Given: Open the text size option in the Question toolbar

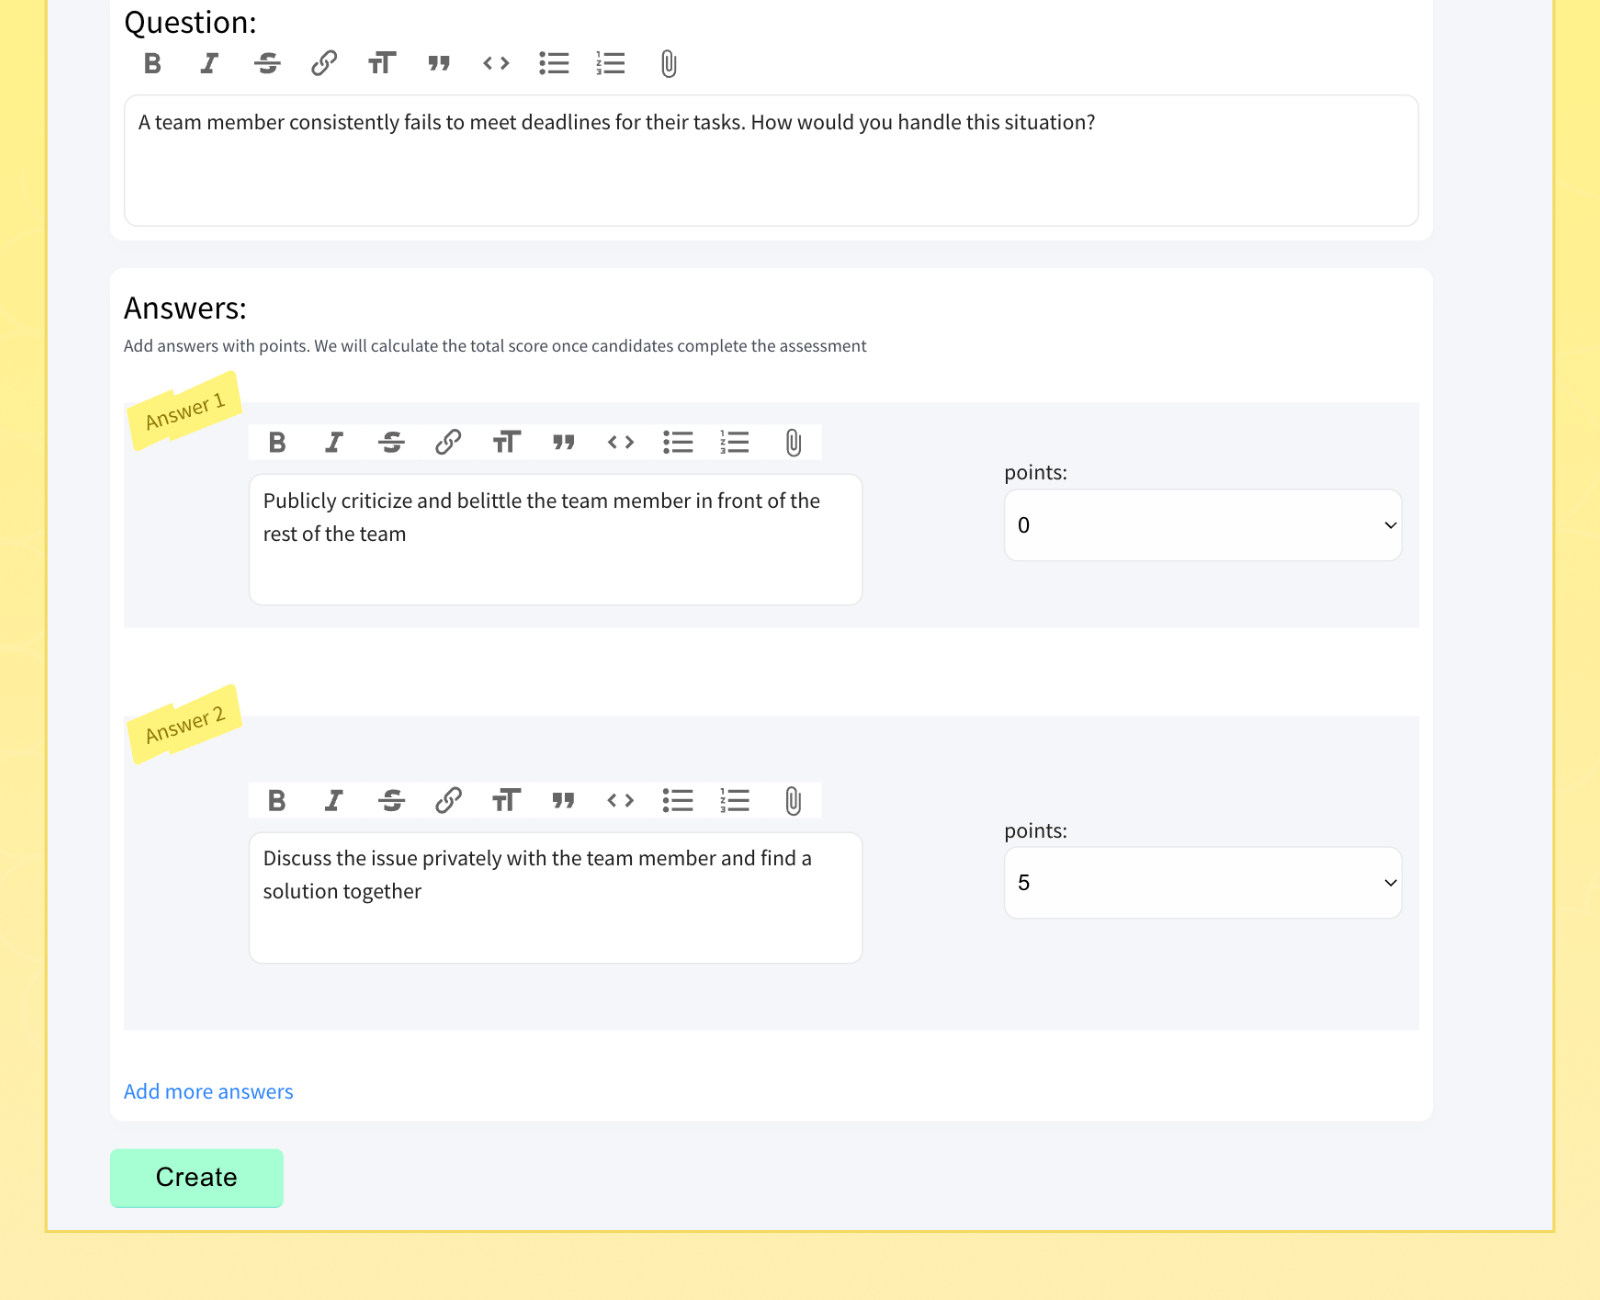Looking at the screenshot, I should click(x=381, y=63).
